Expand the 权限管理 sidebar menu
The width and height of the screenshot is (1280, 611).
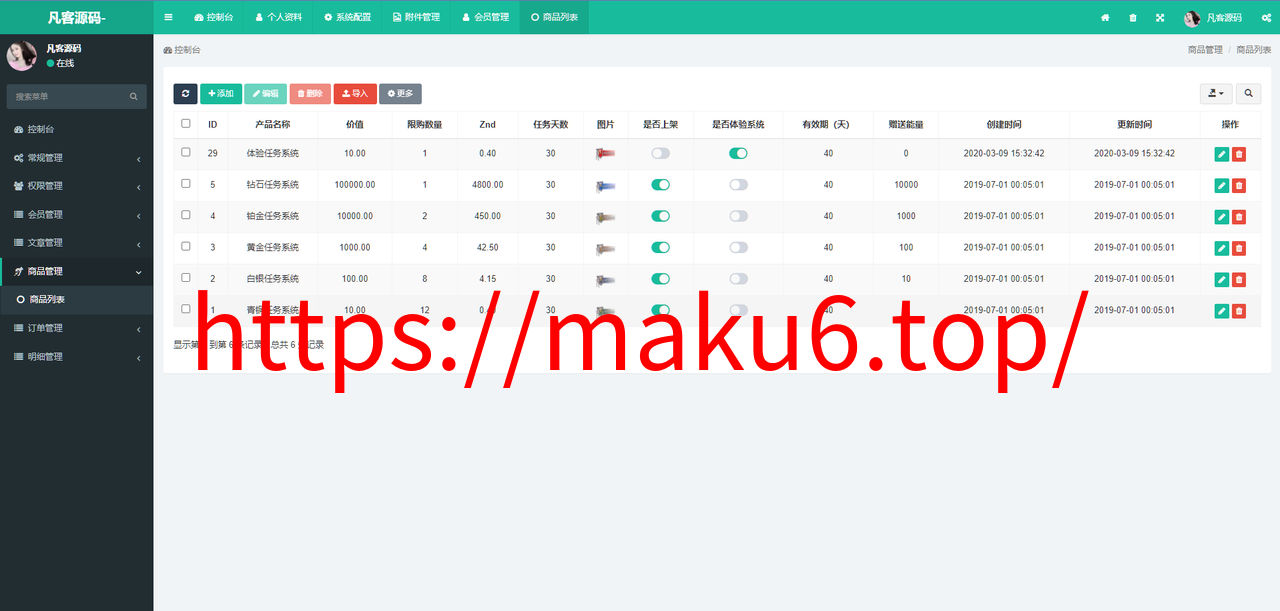click(76, 186)
